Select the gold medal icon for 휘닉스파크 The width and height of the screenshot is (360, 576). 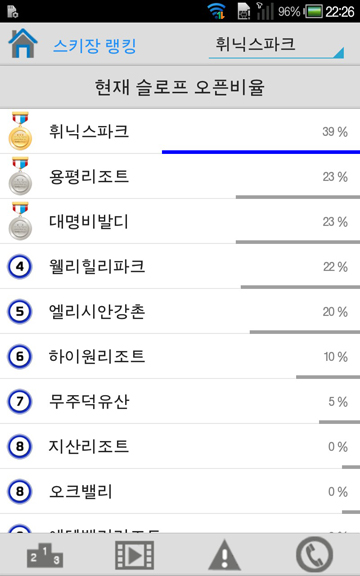tap(20, 131)
